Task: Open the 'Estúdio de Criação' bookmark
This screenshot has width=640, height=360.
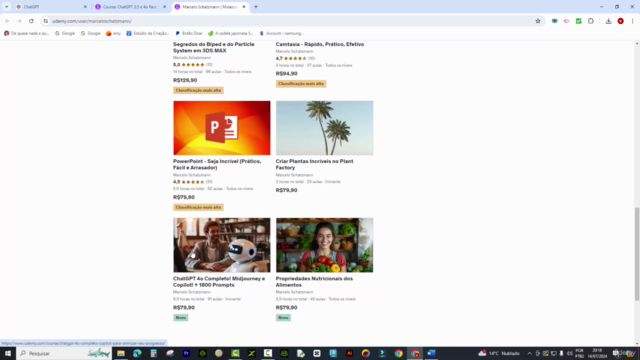Action: (x=147, y=33)
